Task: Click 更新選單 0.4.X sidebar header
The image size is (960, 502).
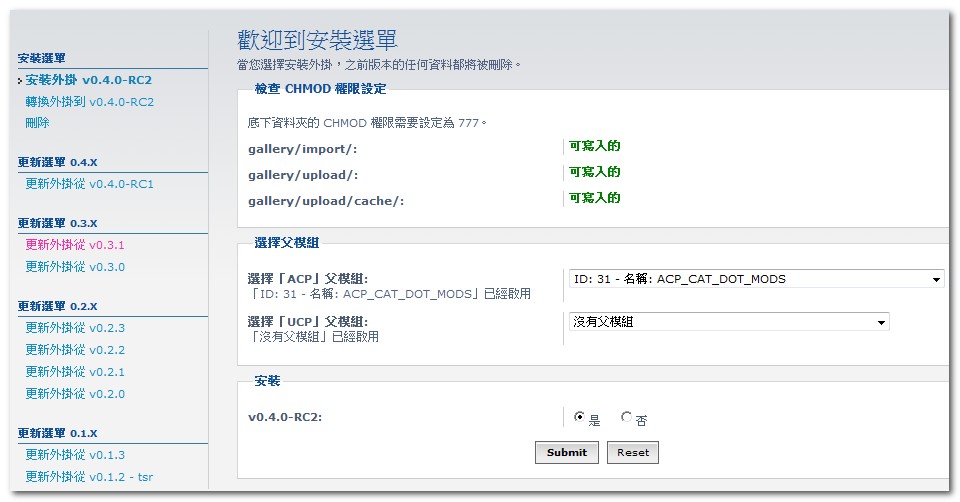Action: [58, 162]
